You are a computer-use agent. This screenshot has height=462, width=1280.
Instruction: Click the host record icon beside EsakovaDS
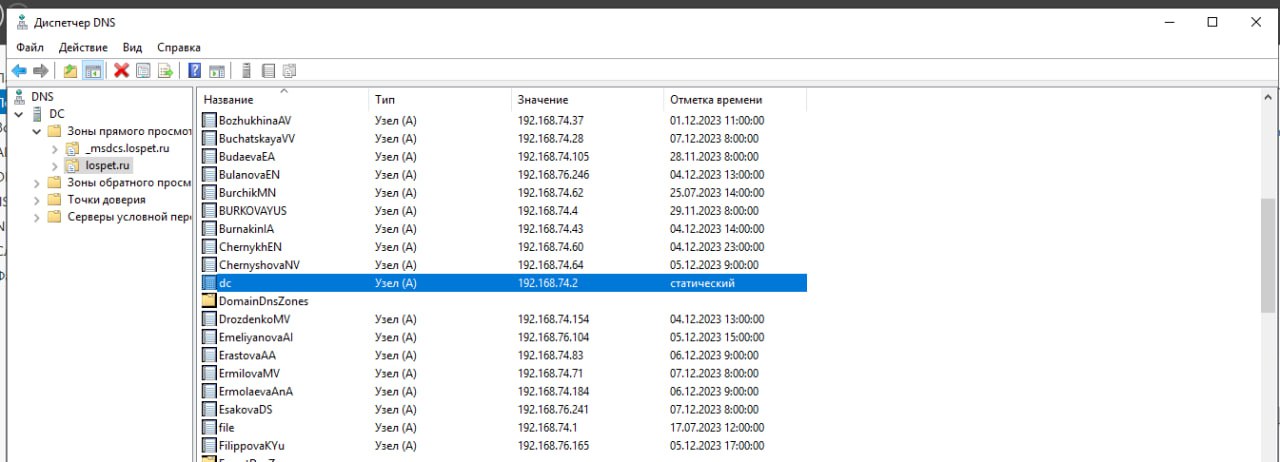209,409
